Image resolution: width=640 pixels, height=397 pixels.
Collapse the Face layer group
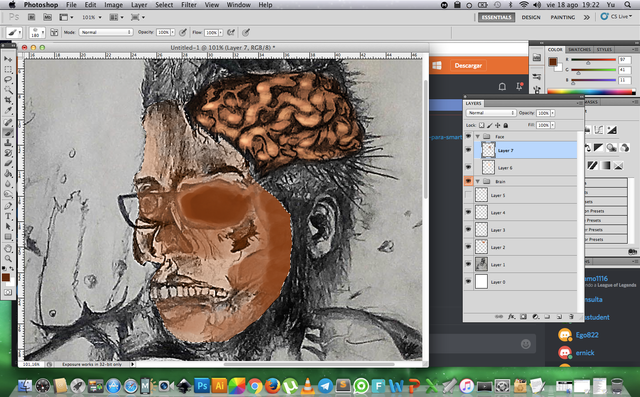(x=478, y=137)
